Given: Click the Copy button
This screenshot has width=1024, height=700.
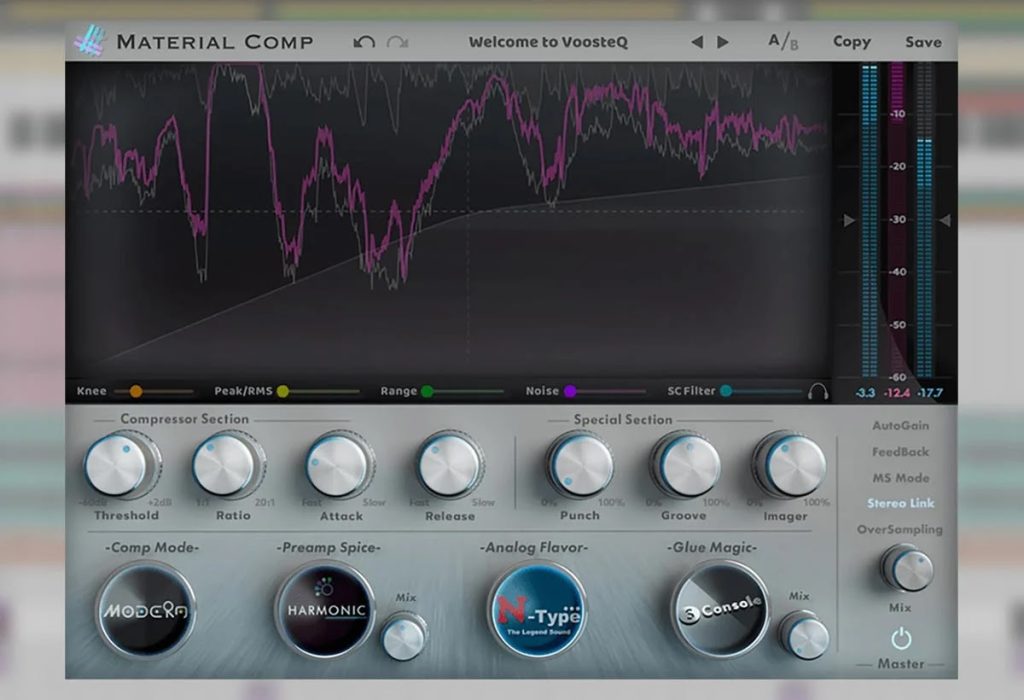Looking at the screenshot, I should (852, 42).
